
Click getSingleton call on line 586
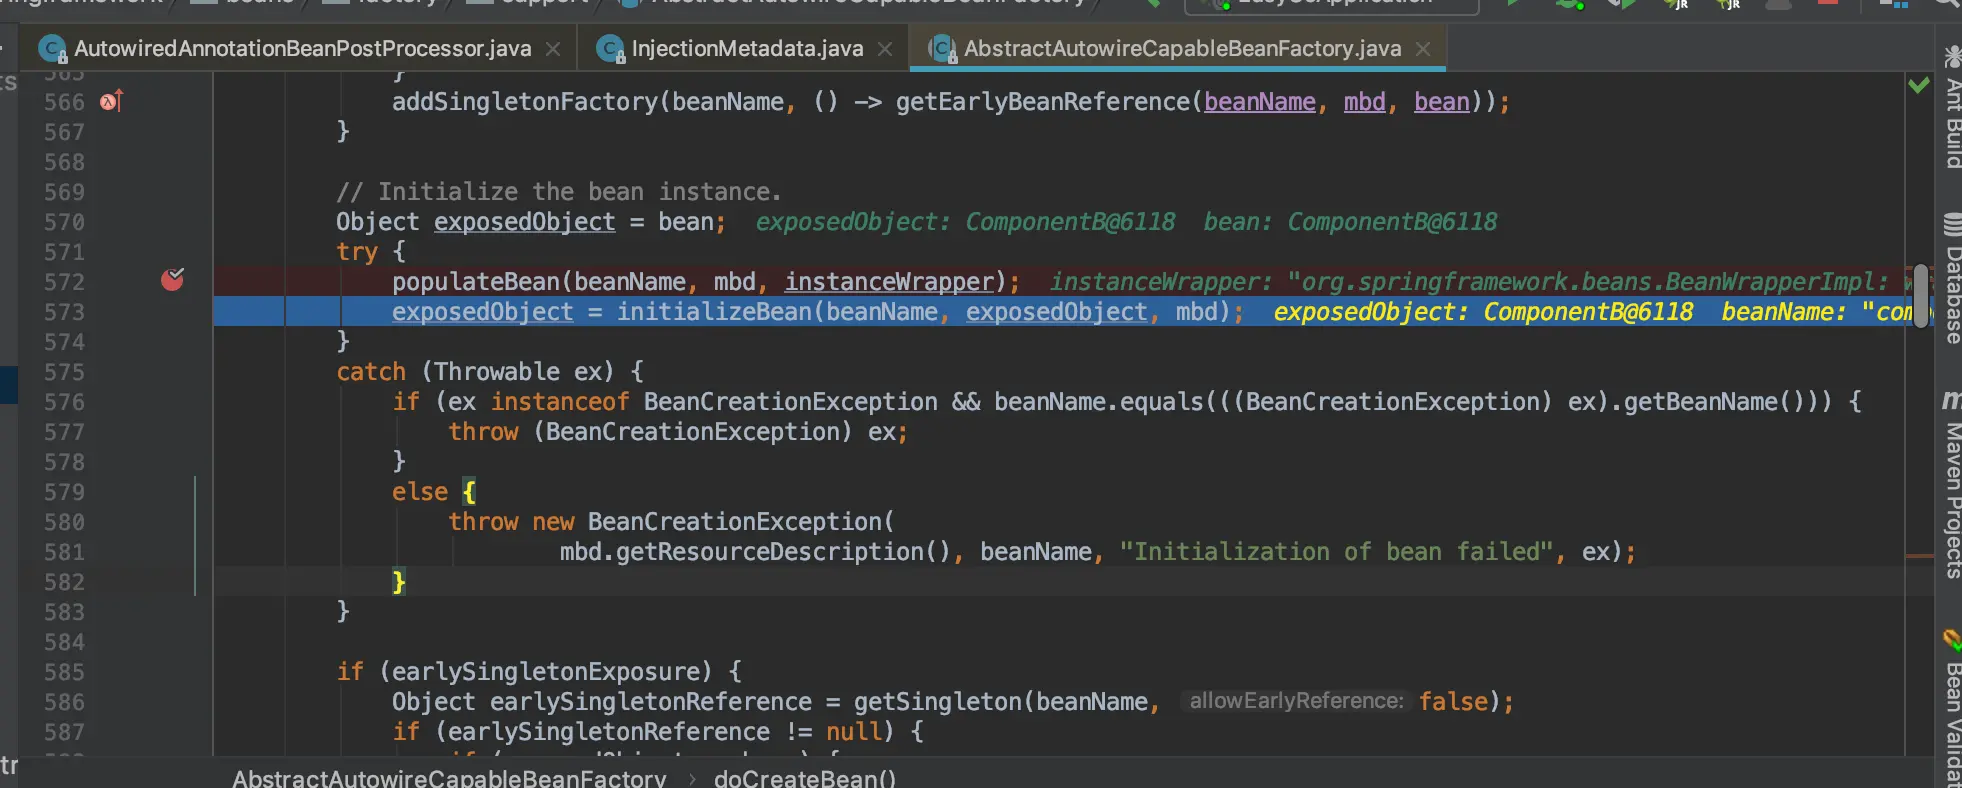pos(938,702)
